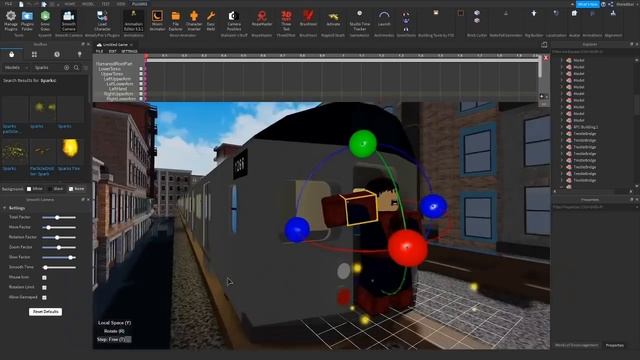Activate the RopeMaster plugin
This screenshot has width=640, height=360.
tap(262, 19)
